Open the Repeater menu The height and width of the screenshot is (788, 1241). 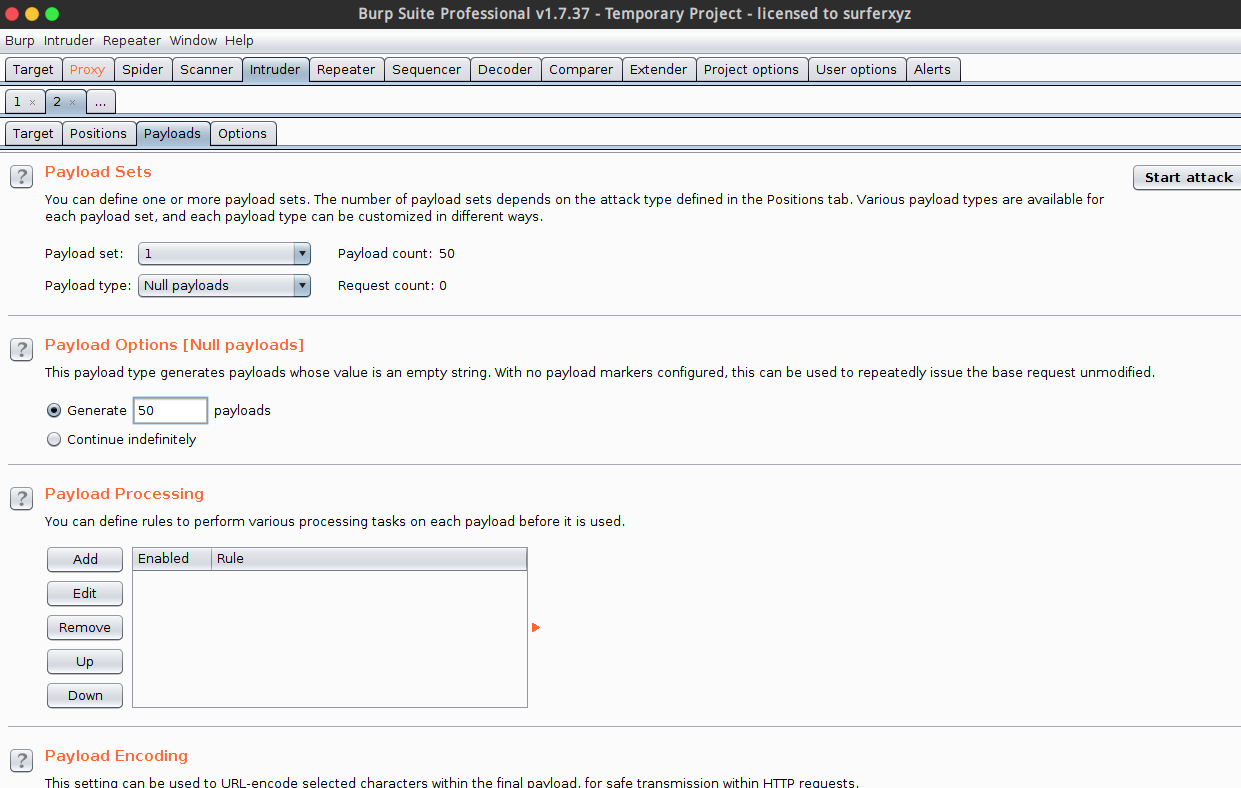pyautogui.click(x=132, y=41)
